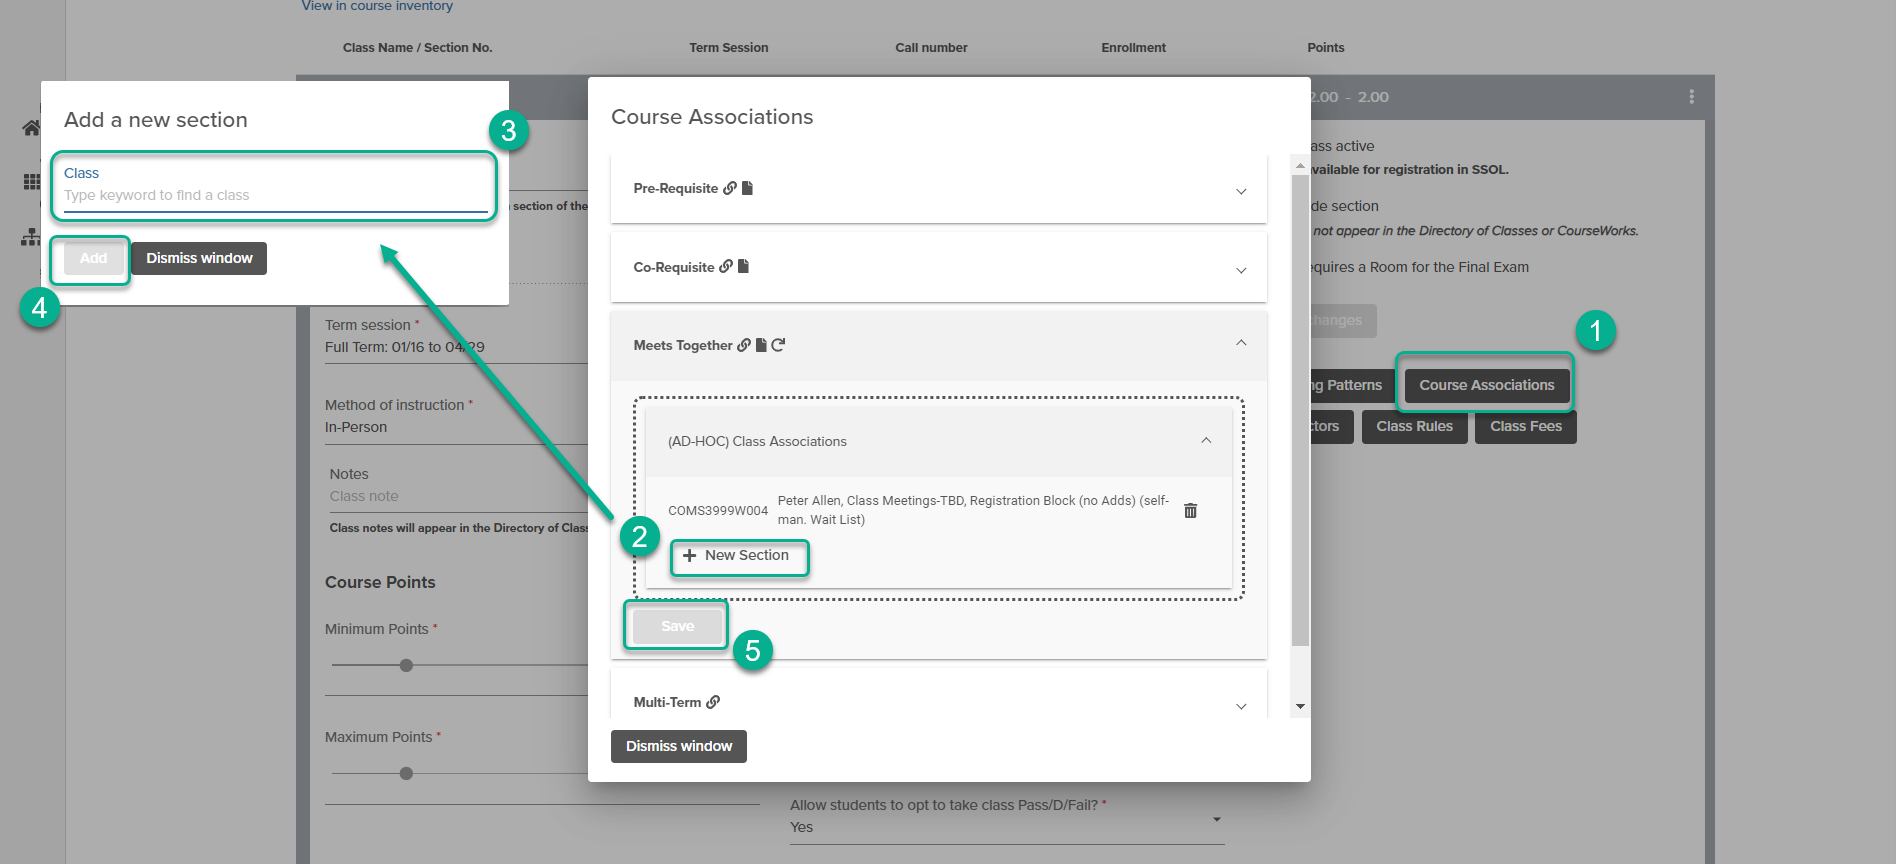Click the Peter Allen class description text
Viewport: 1896px width, 864px height.
973,510
